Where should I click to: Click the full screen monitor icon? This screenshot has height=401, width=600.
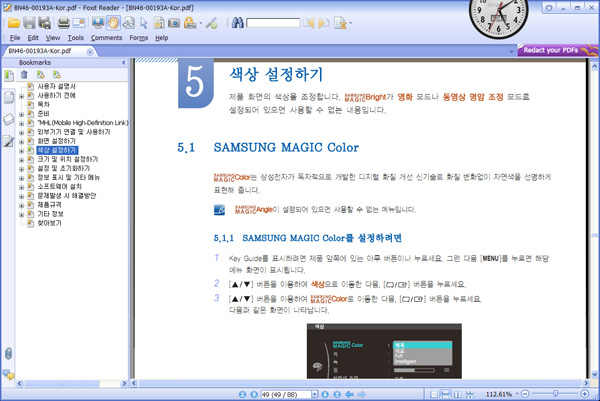[98, 23]
